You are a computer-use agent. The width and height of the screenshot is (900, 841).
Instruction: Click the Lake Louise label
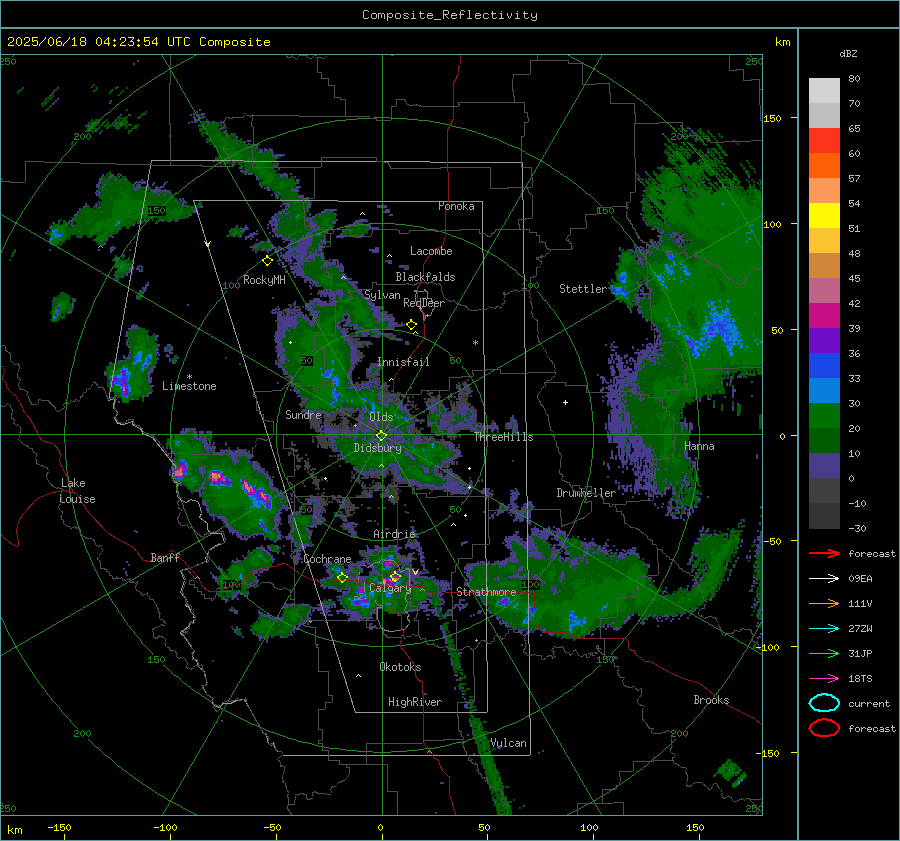(x=77, y=491)
